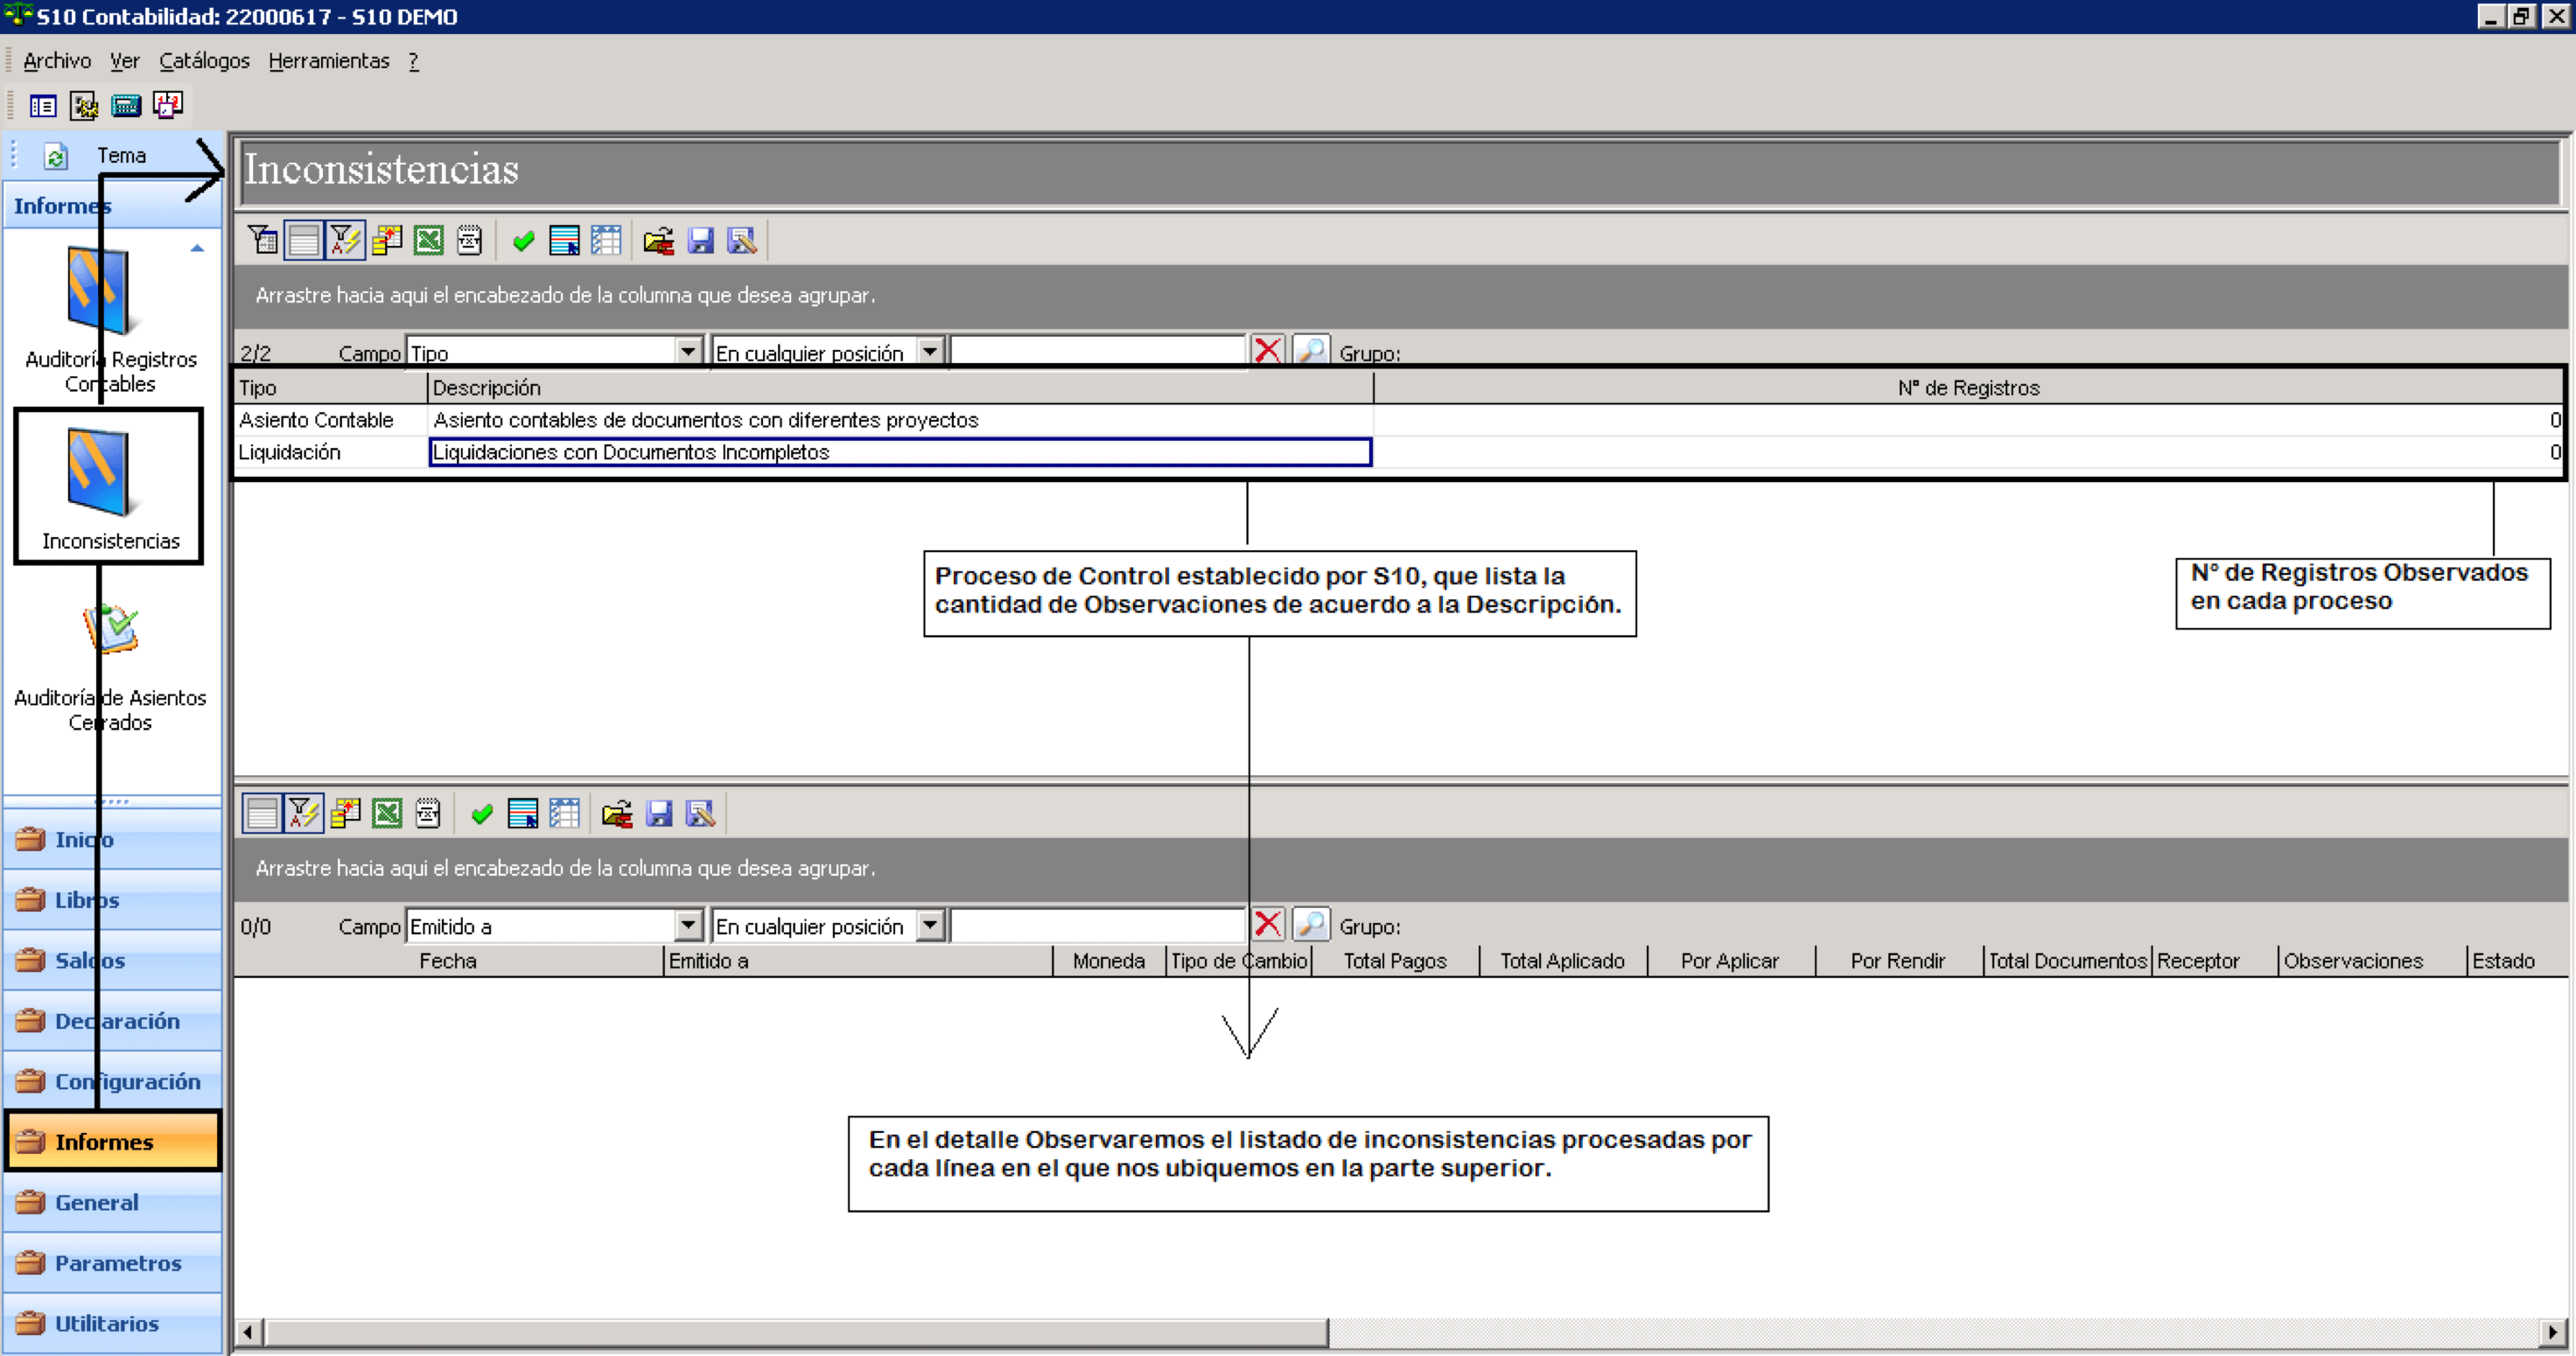Open Auditoría de Asientos Cerrados icon
Viewport: 2576px width, 1356px height.
tap(110, 665)
